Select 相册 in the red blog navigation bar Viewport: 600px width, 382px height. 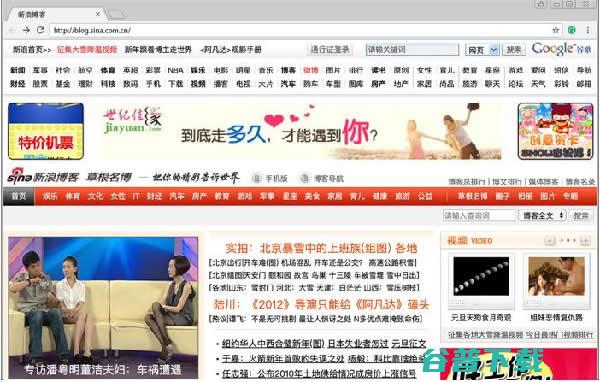525,196
